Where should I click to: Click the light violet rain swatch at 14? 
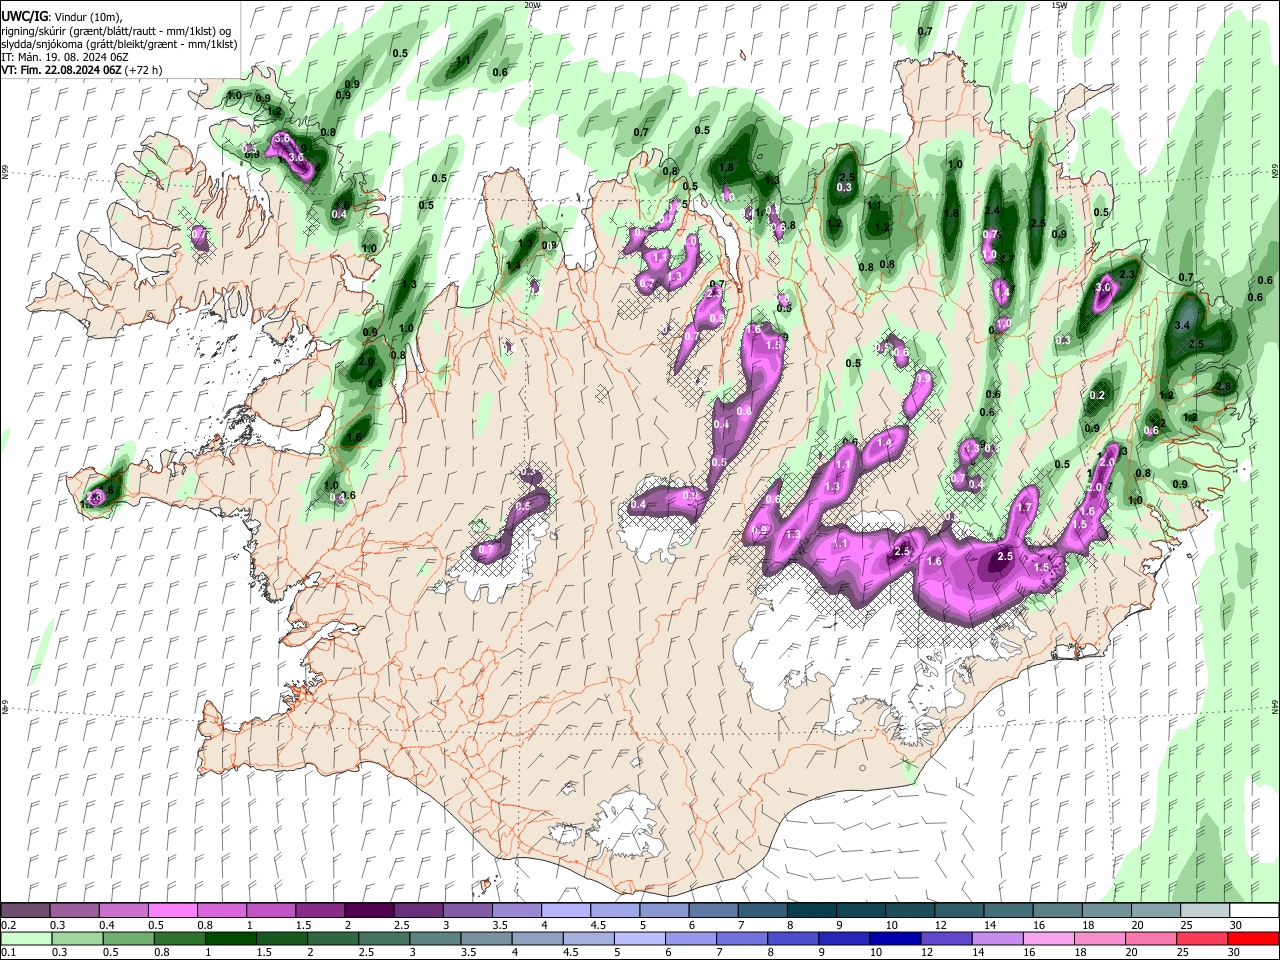997,938
